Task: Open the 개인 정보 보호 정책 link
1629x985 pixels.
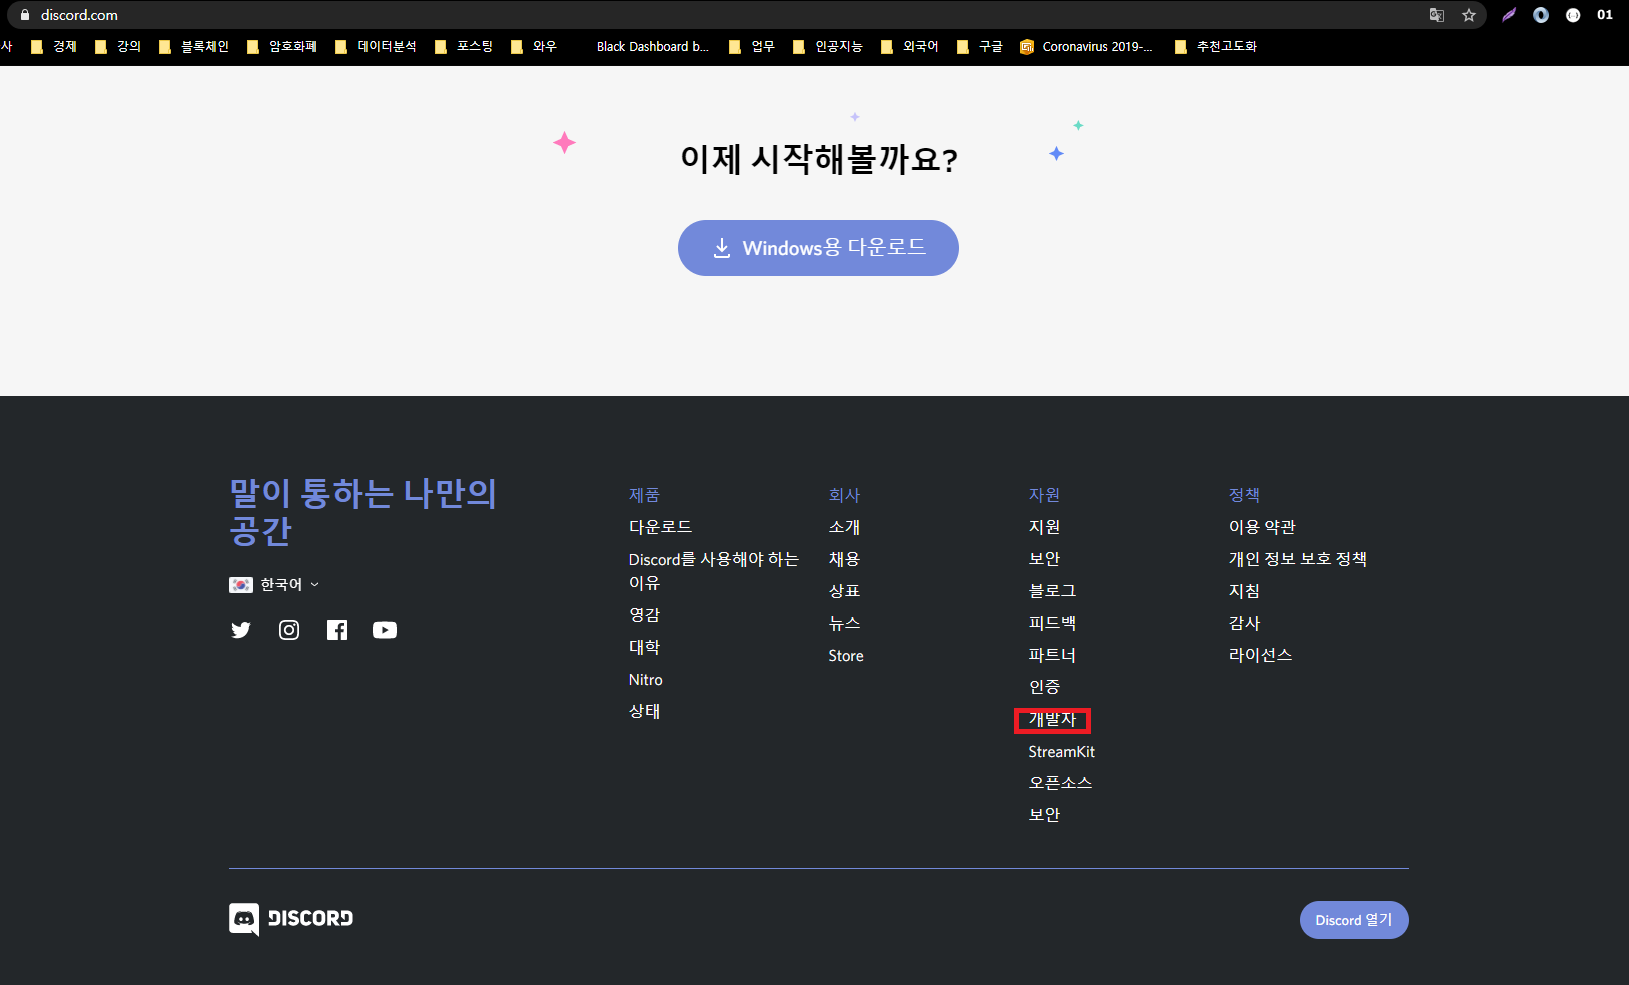Action: (x=1298, y=559)
